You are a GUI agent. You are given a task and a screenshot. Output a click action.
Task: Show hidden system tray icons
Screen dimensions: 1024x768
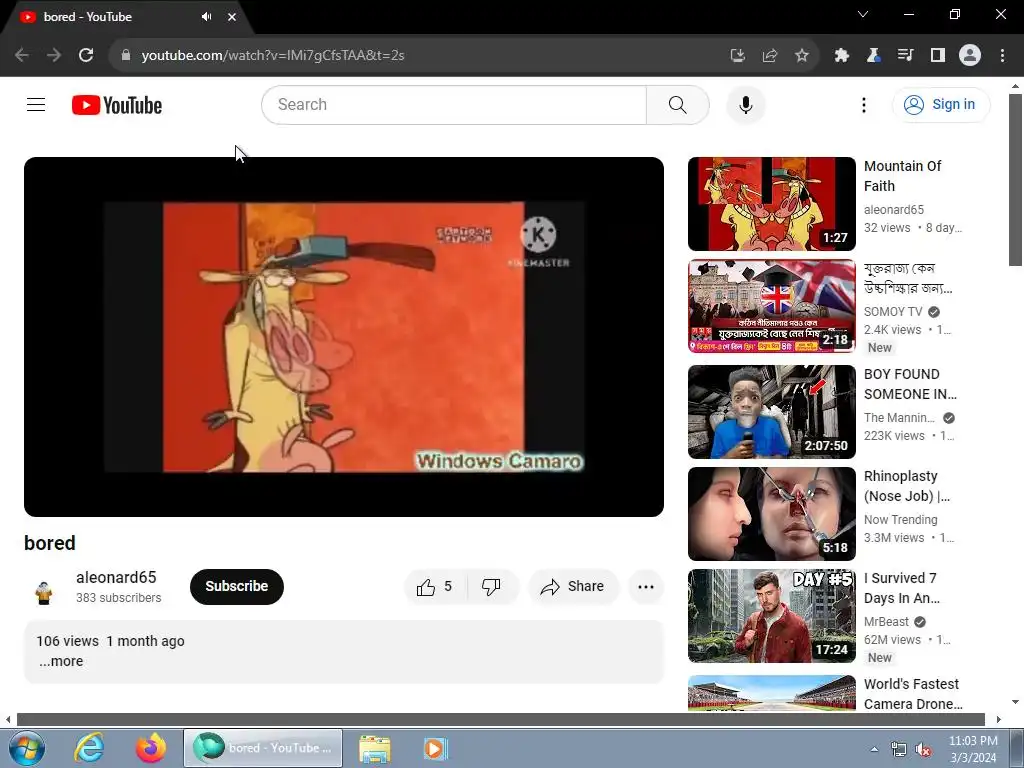[x=874, y=749]
